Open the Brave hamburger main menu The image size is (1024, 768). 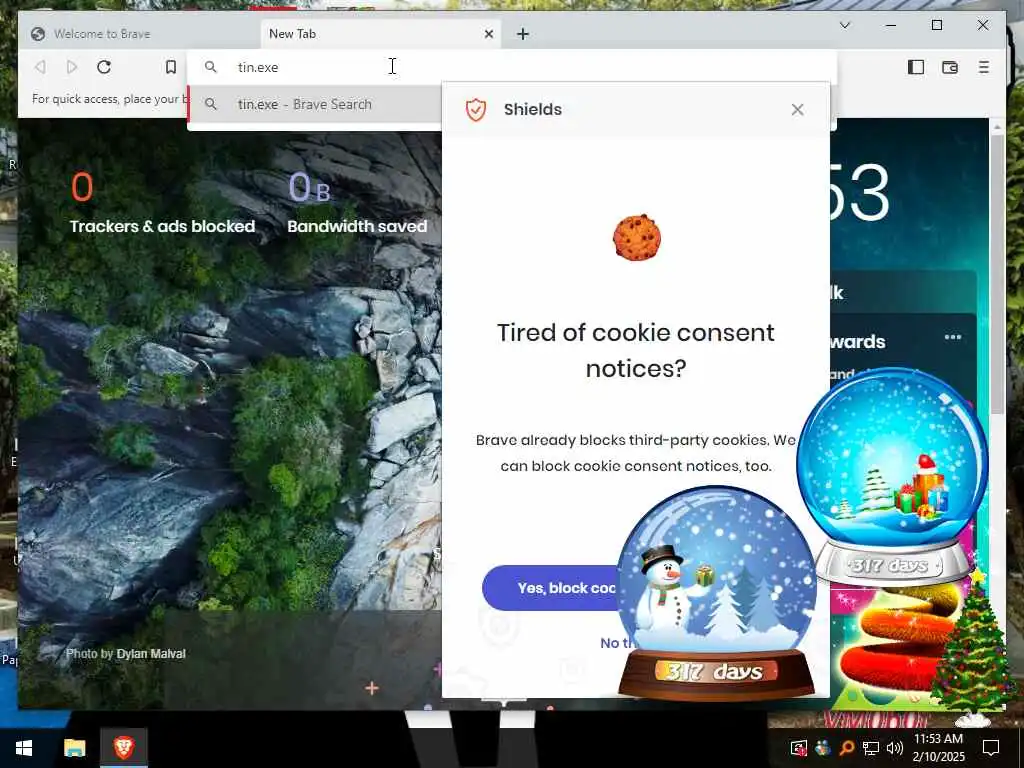click(x=984, y=67)
